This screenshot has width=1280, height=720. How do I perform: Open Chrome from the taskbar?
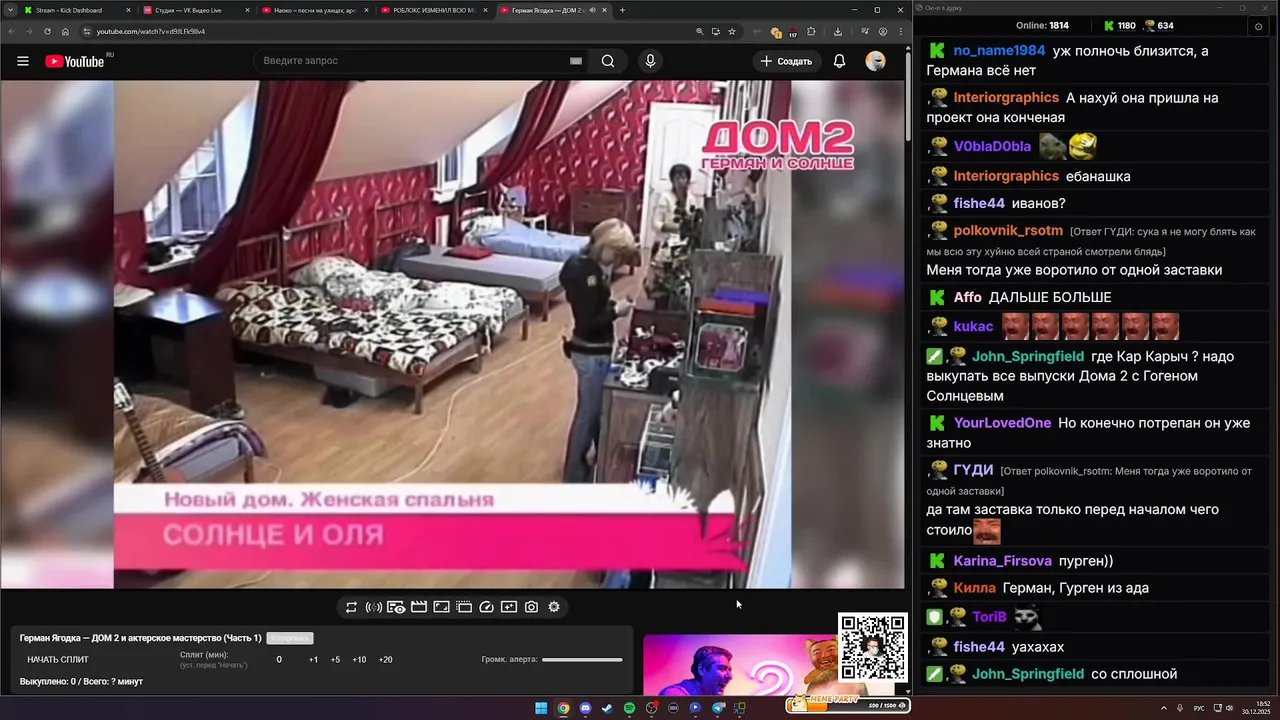pyautogui.click(x=563, y=708)
